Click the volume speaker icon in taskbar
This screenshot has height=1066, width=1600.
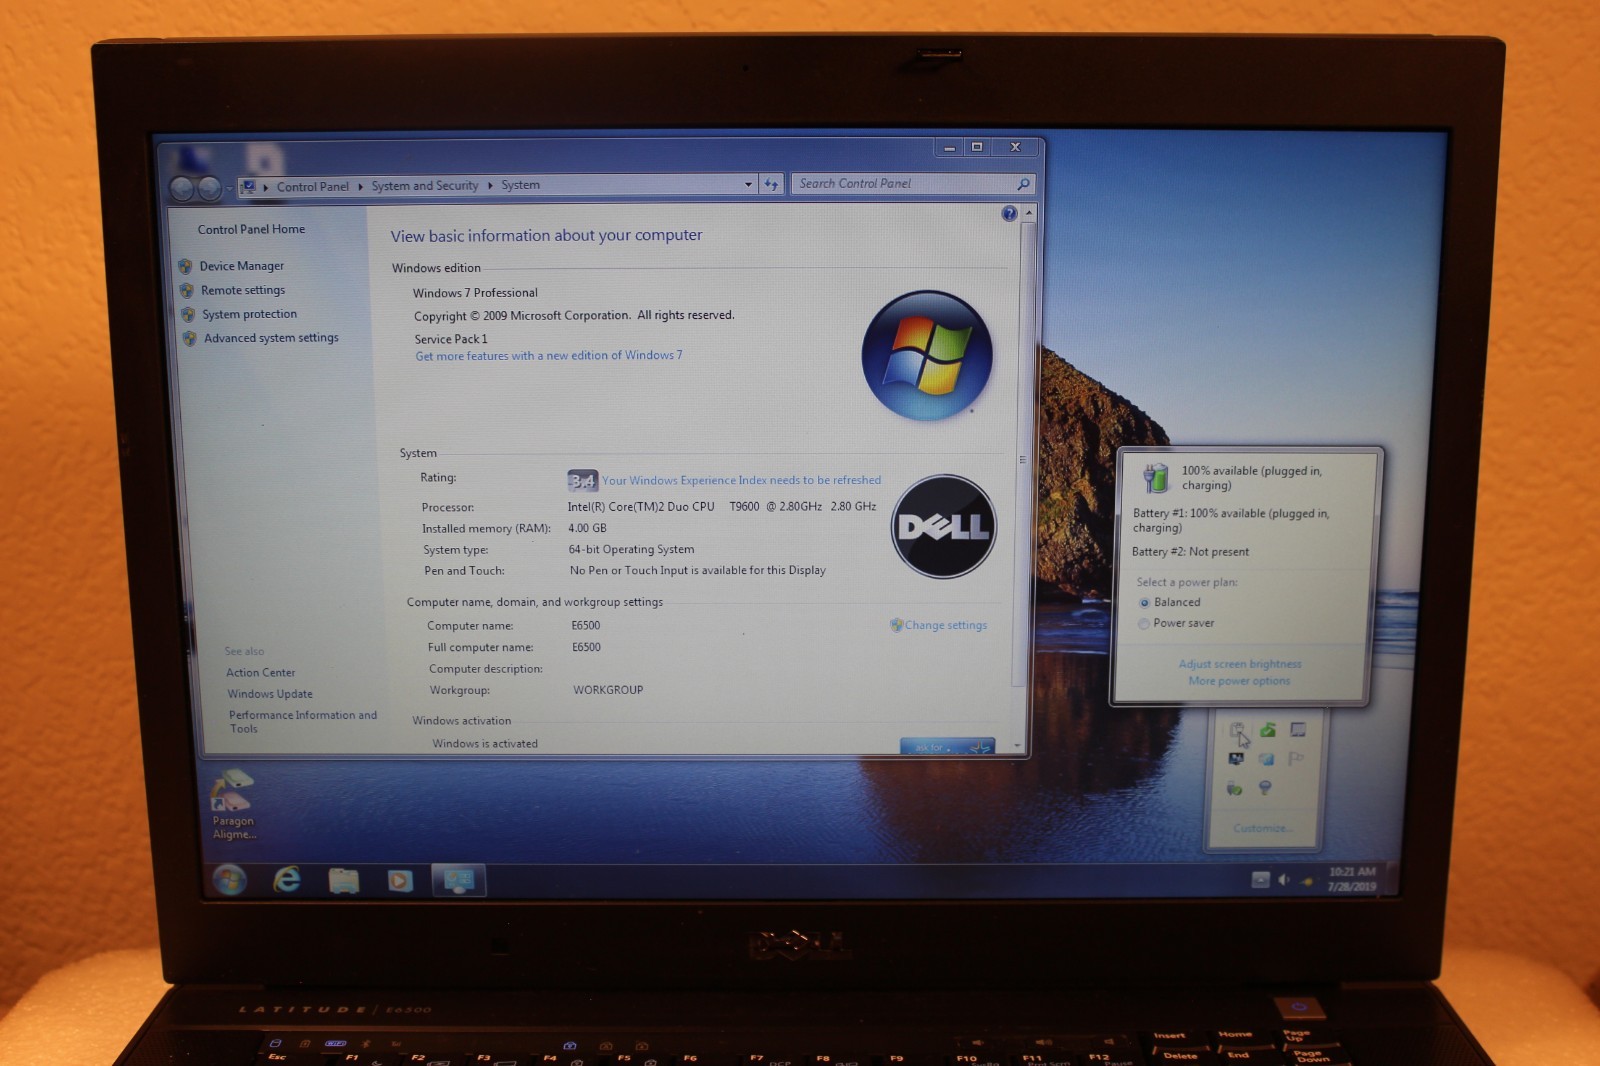[1284, 880]
